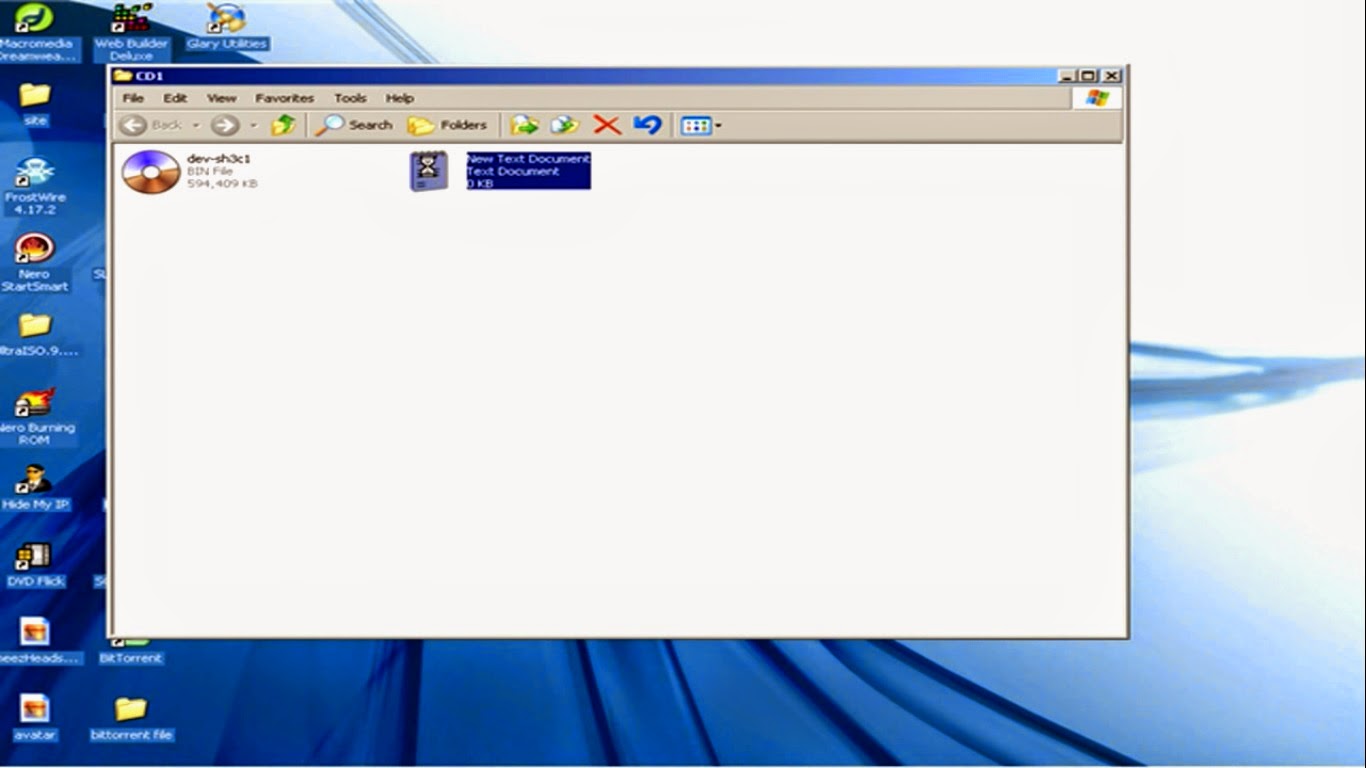Select the bittorrent file folder on desktop

(x=131, y=719)
